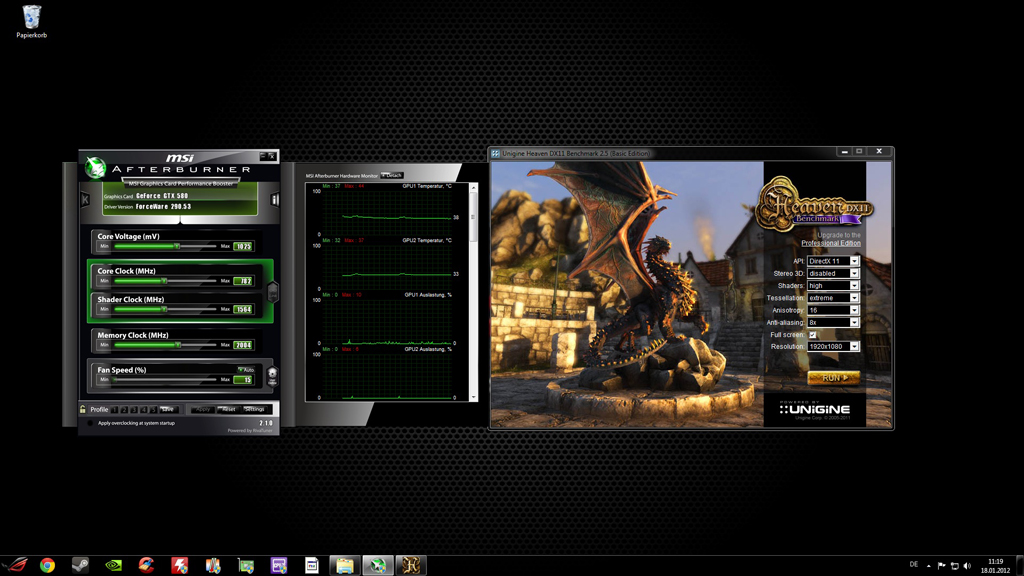Open Afterburner Settings

(x=255, y=409)
